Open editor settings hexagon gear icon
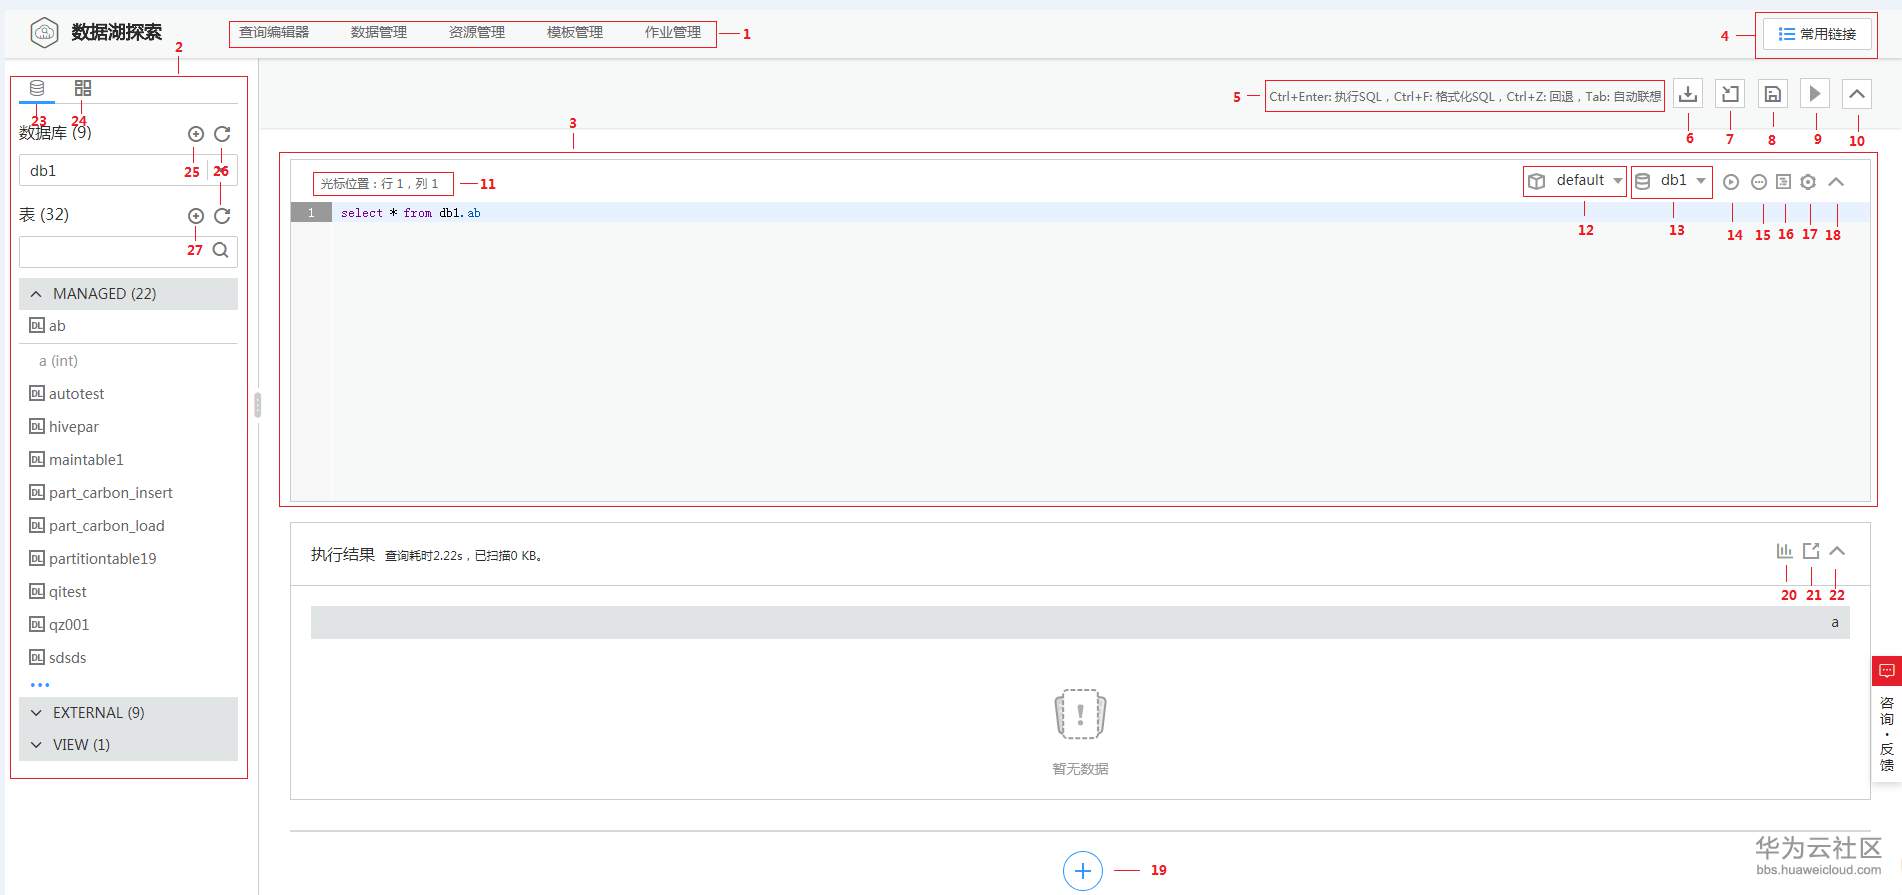 point(1808,182)
